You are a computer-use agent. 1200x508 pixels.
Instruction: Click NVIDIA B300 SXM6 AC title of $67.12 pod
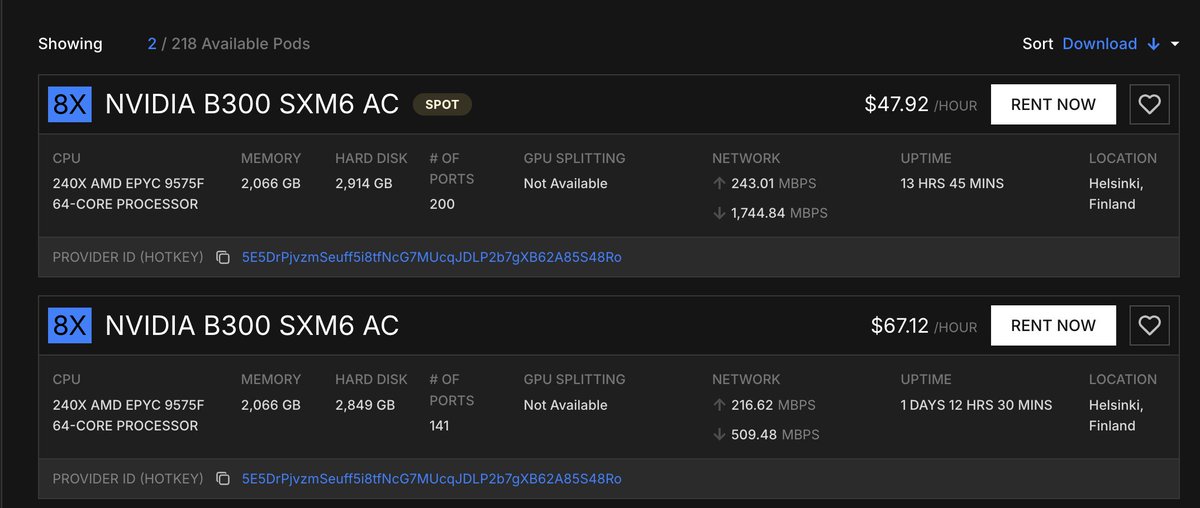[252, 325]
